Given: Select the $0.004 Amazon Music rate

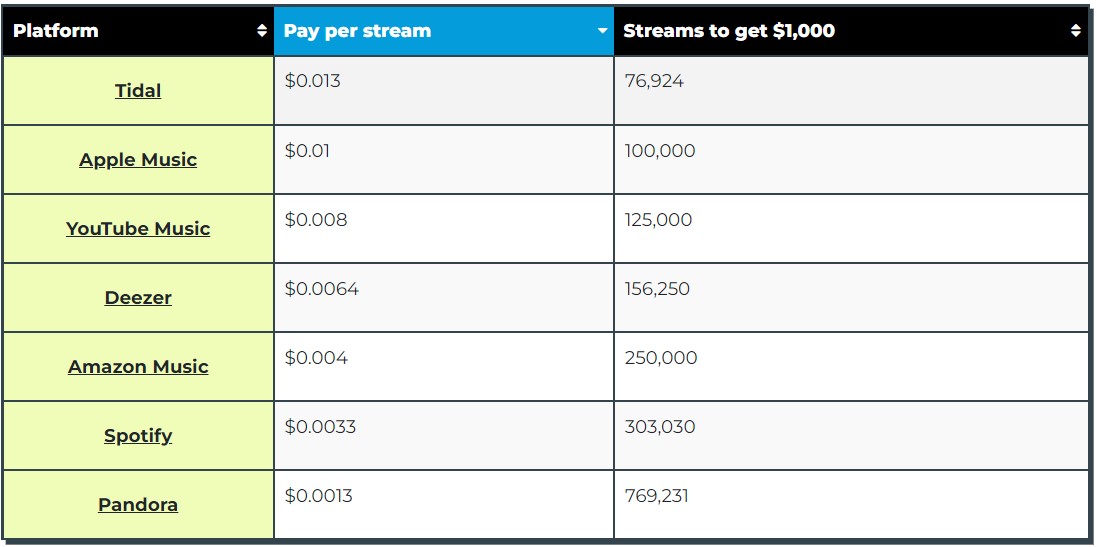Looking at the screenshot, I should pos(316,358).
